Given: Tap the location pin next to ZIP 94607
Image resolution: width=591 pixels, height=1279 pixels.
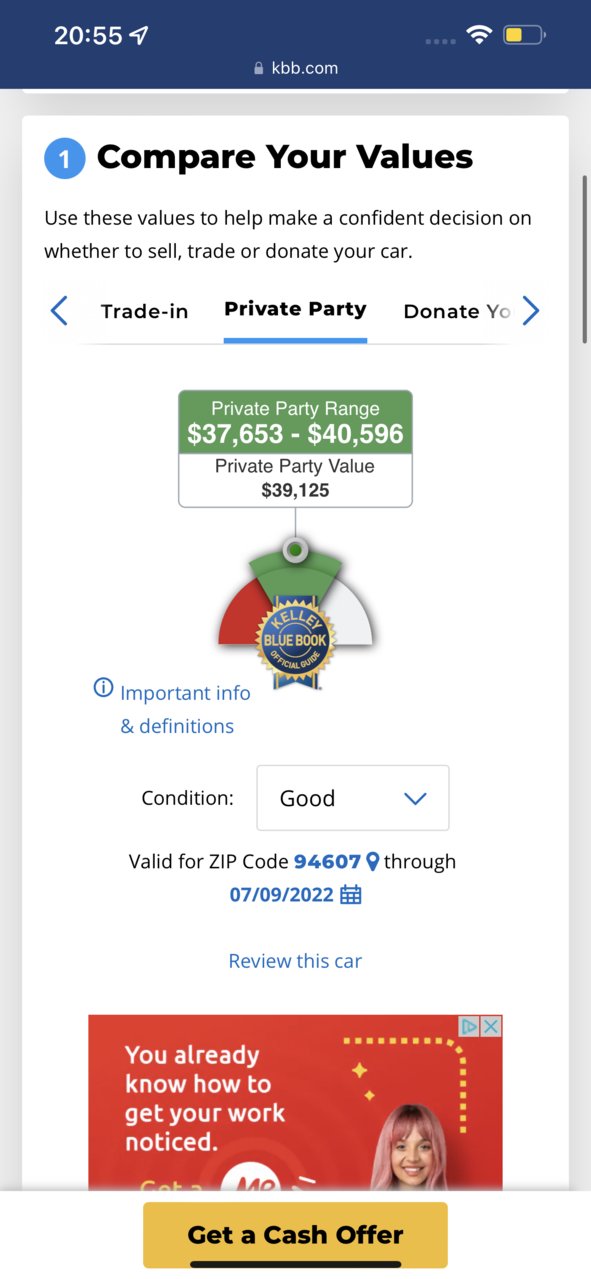Looking at the screenshot, I should (372, 861).
